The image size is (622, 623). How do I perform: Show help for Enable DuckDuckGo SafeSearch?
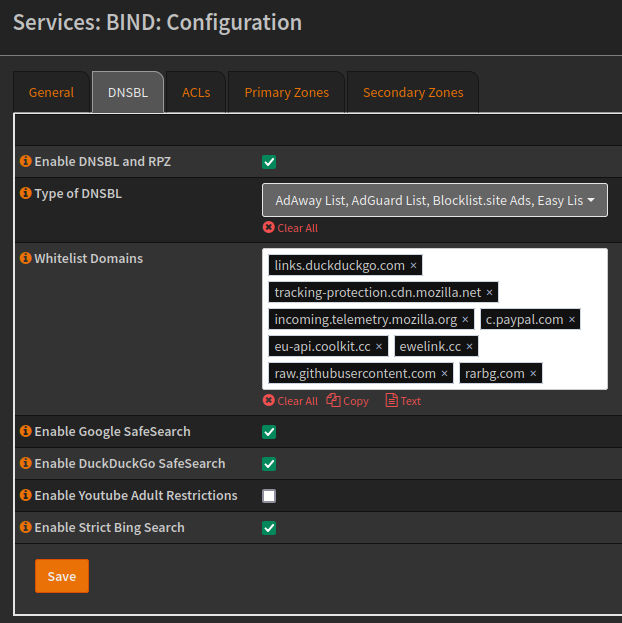point(26,463)
